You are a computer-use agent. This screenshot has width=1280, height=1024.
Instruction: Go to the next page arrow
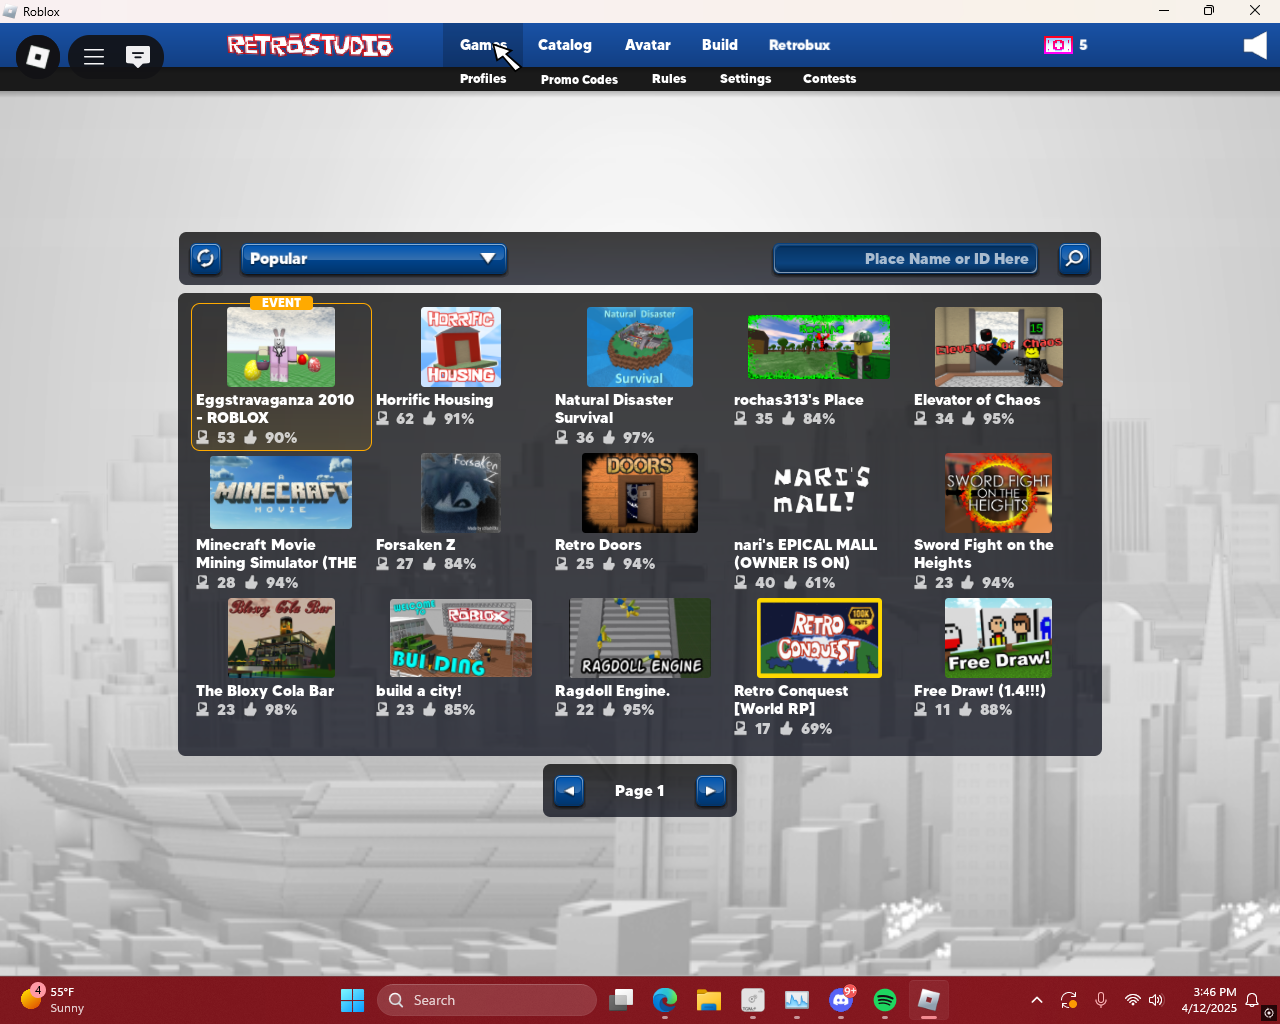pyautogui.click(x=710, y=790)
